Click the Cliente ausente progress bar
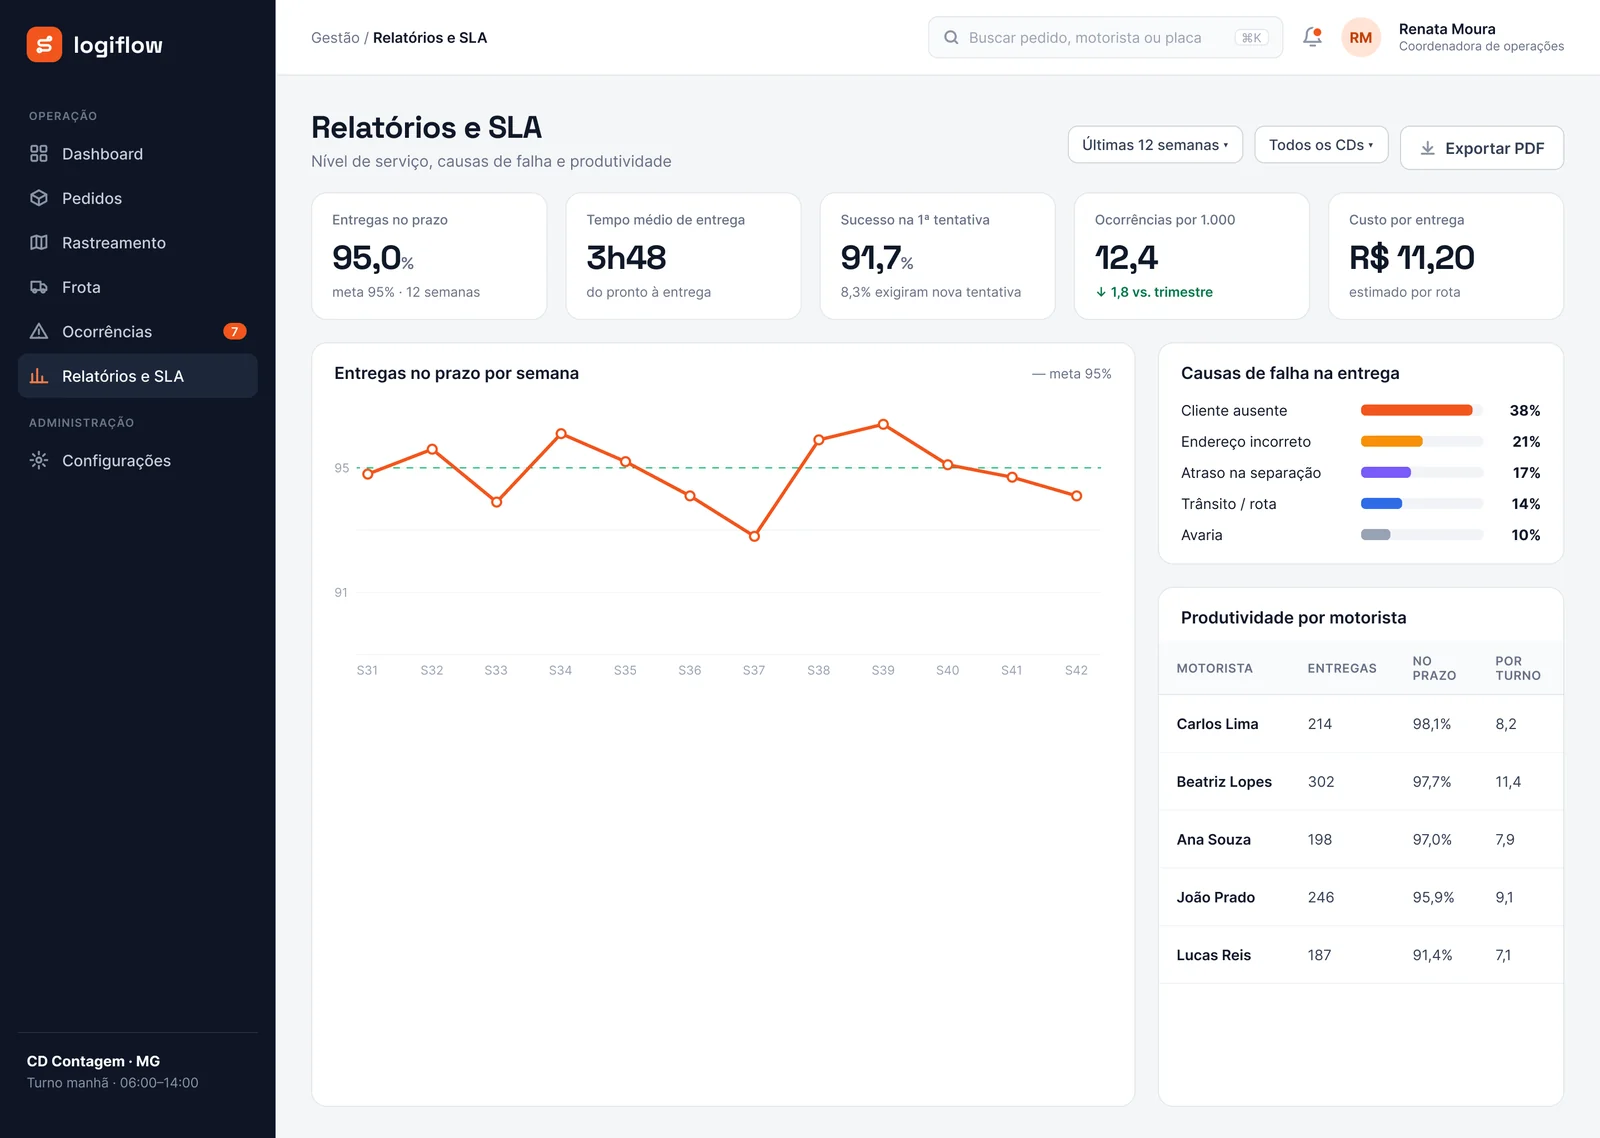Image resolution: width=1600 pixels, height=1138 pixels. coord(1422,410)
